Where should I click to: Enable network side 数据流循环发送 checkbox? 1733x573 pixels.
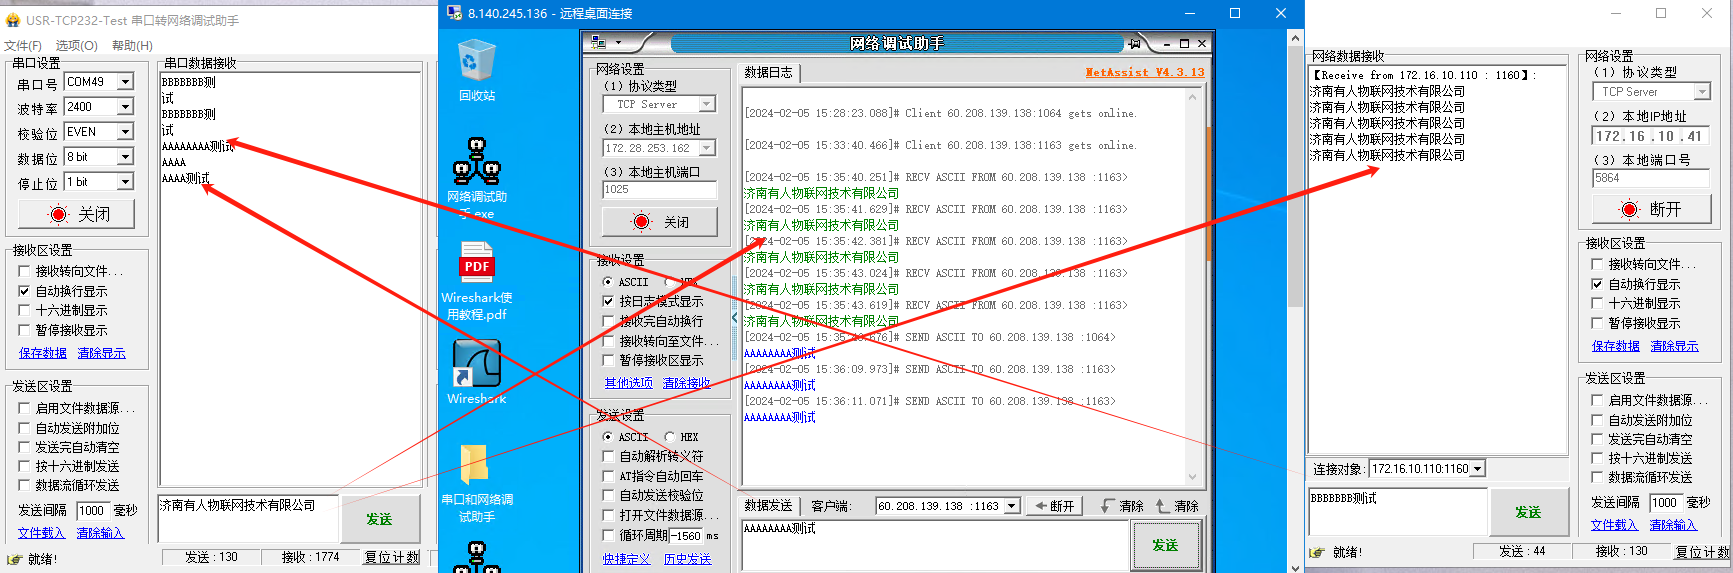pyautogui.click(x=1597, y=477)
